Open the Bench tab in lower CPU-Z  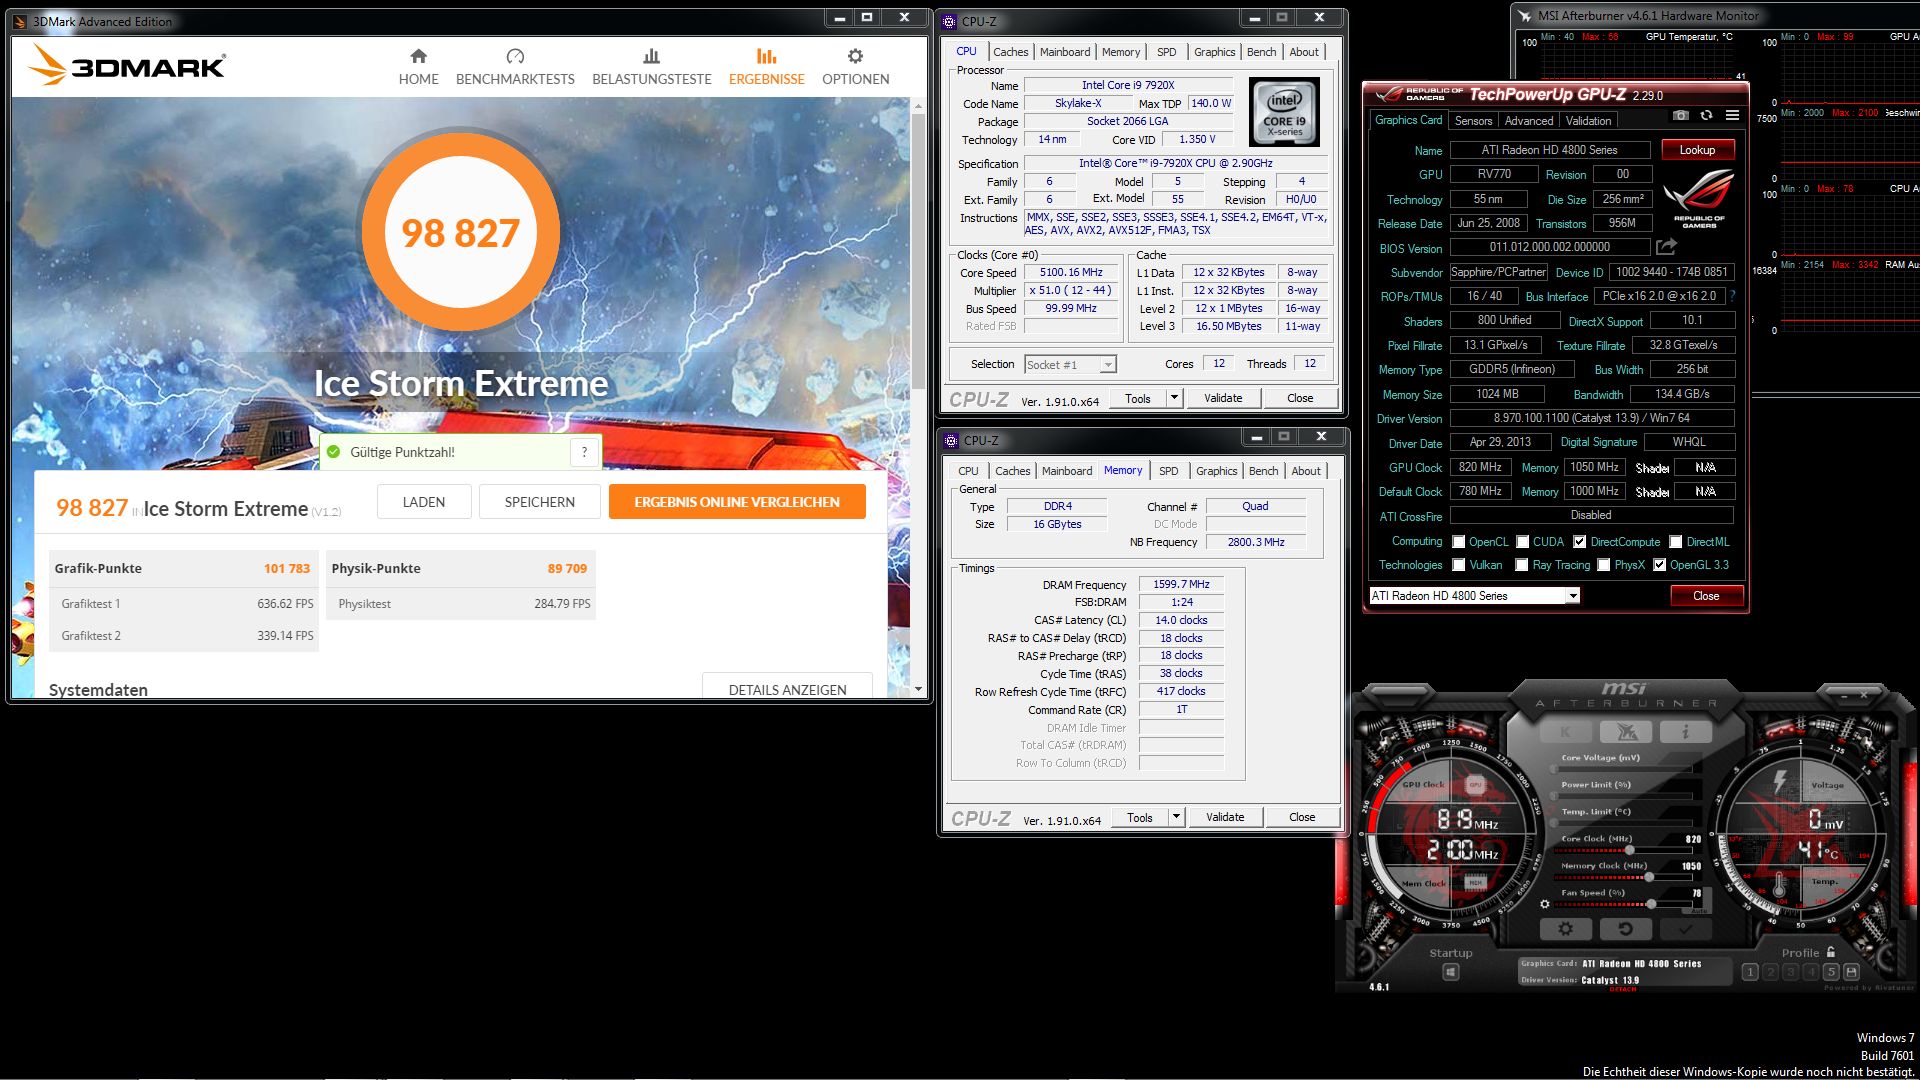tap(1264, 471)
